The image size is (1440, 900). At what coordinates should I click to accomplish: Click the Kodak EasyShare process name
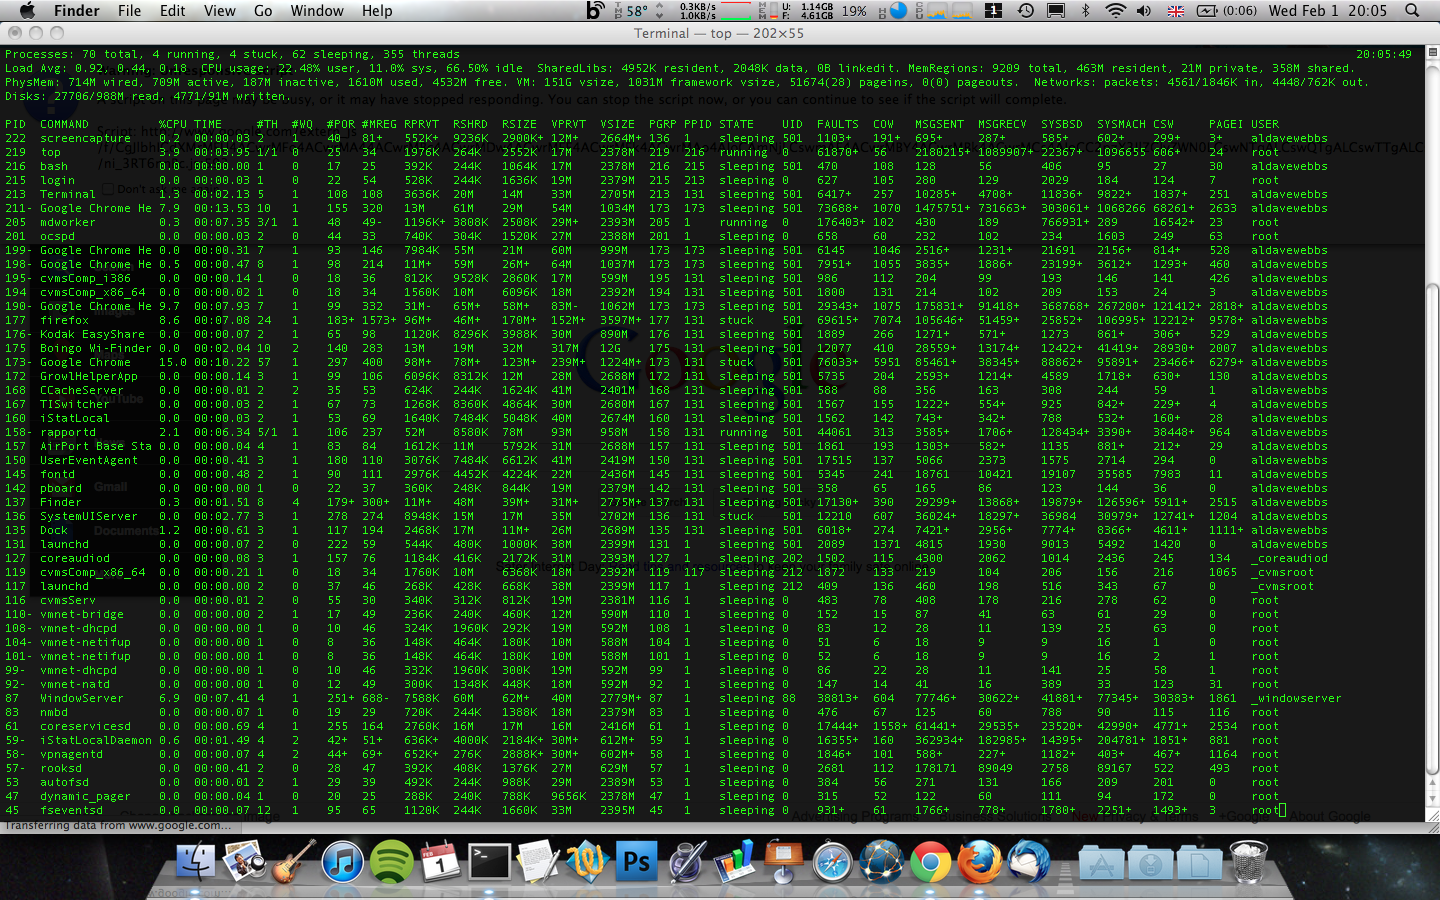[x=93, y=335]
